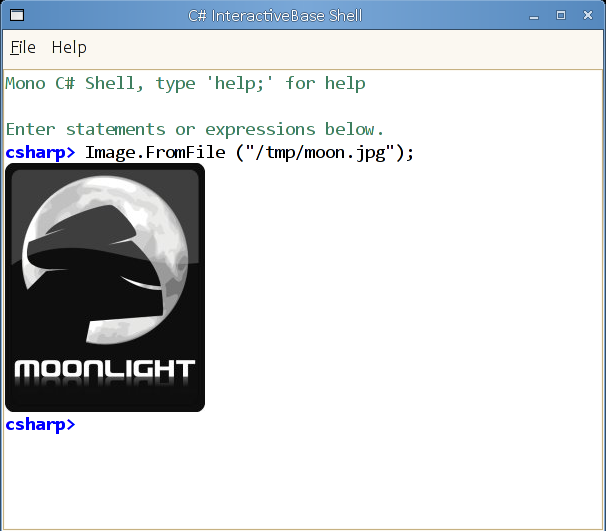Open the Help menu
The image size is (606, 531).
(x=69, y=48)
